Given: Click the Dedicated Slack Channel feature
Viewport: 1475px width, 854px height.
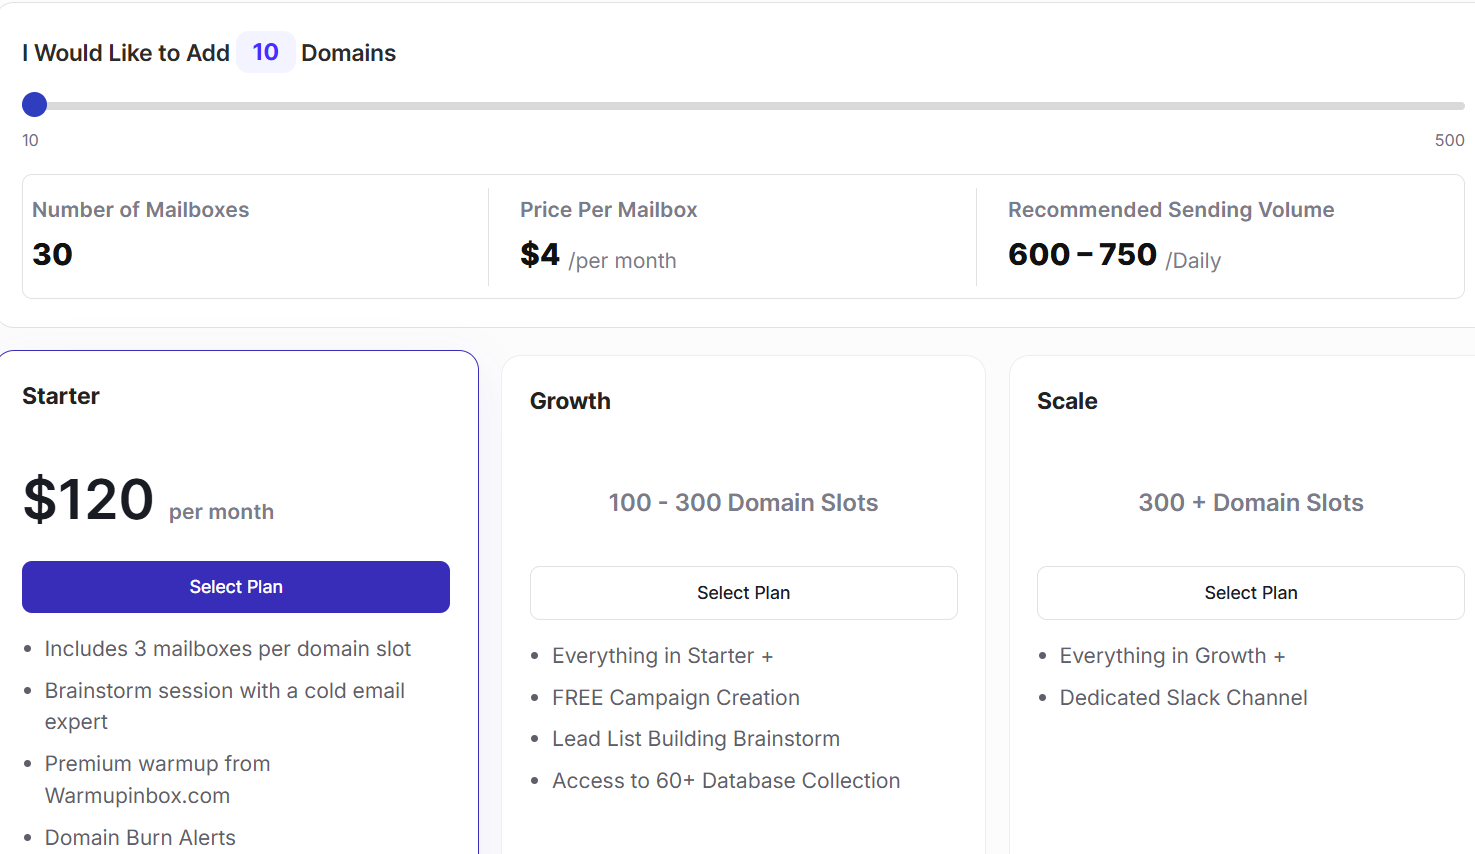Looking at the screenshot, I should tap(1182, 697).
